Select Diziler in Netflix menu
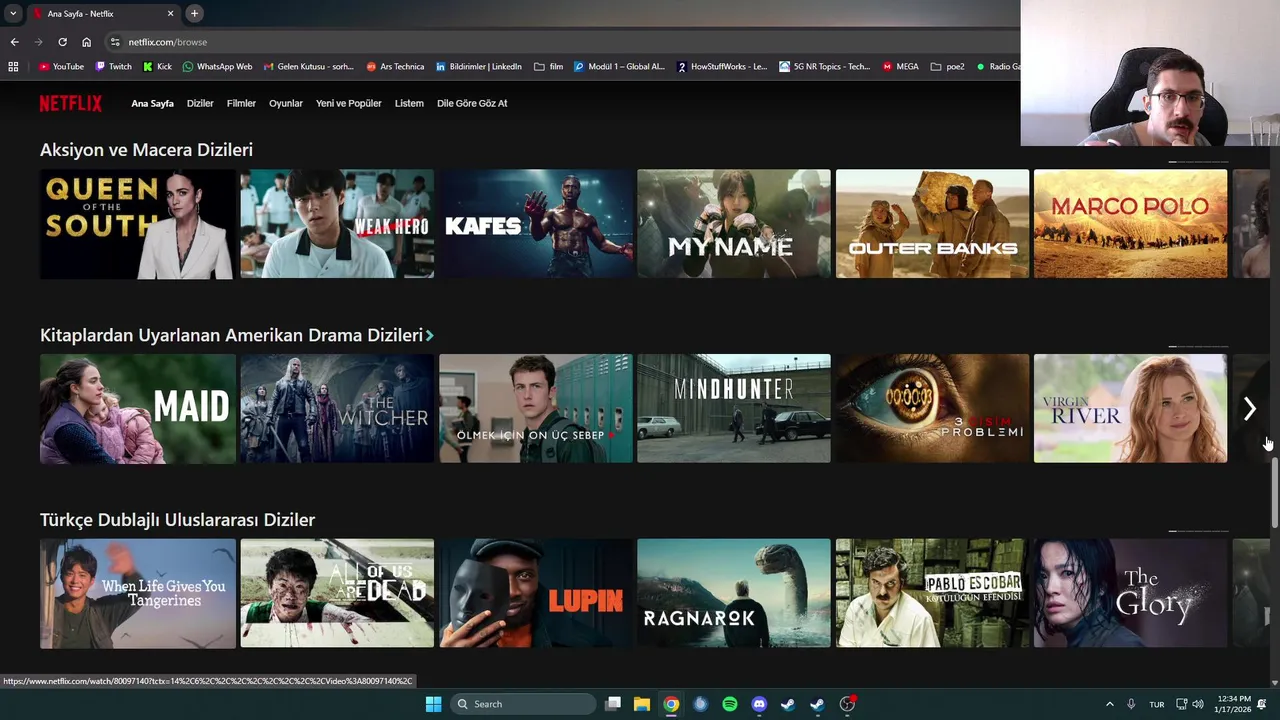The image size is (1280, 720). point(200,103)
